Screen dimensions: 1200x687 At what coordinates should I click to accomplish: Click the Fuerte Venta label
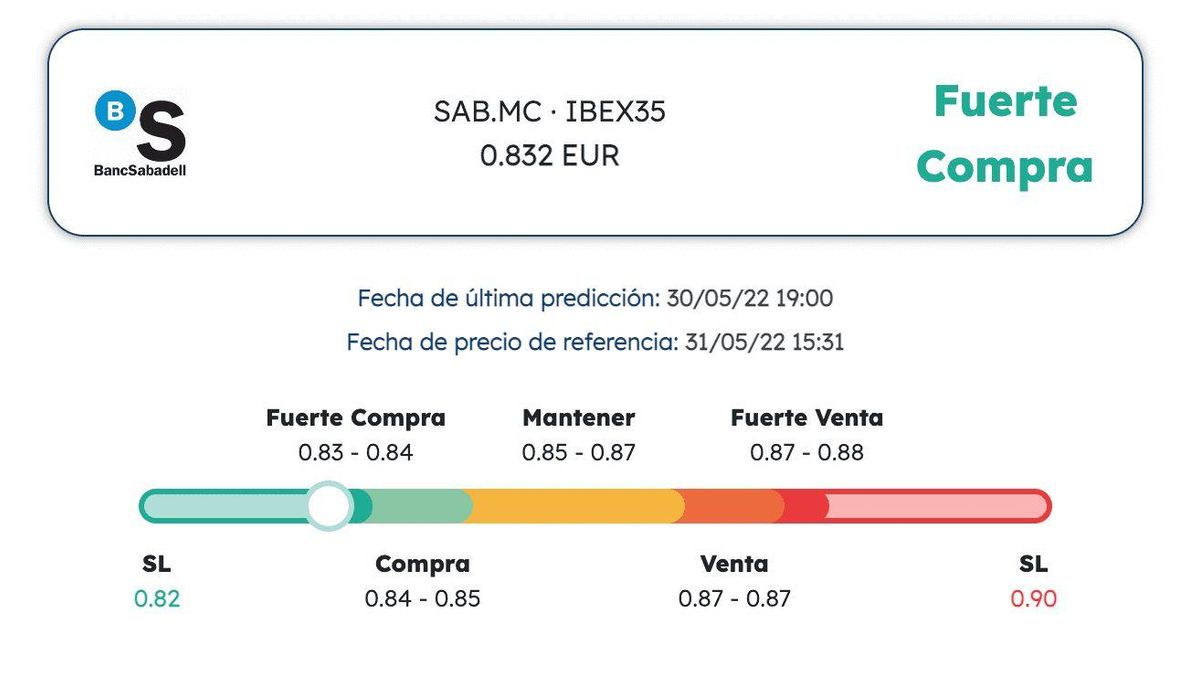pos(806,417)
